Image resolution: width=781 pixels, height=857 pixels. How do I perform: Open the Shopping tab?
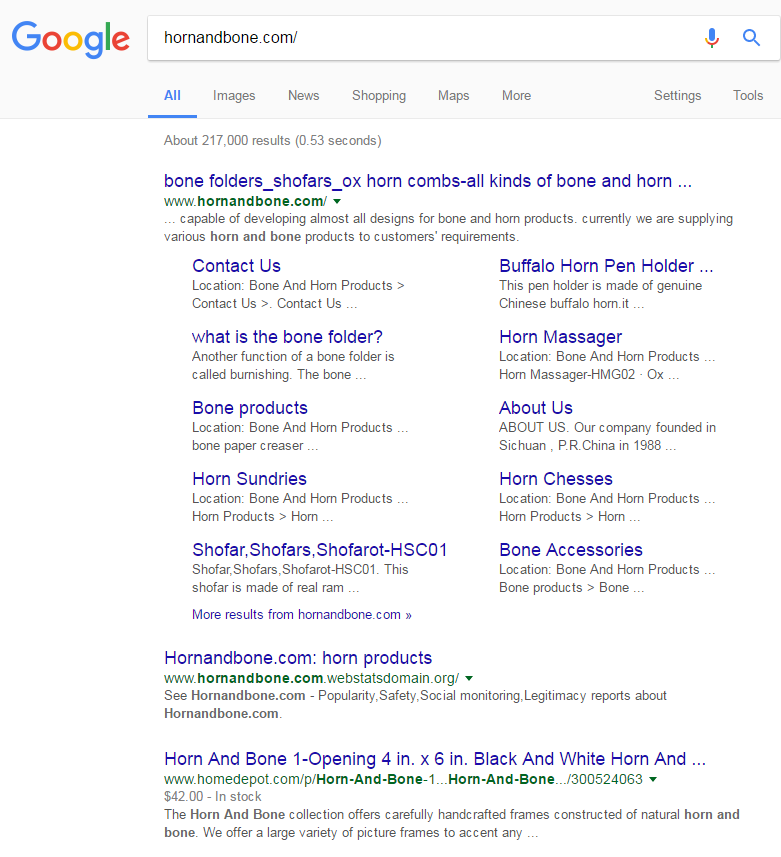tap(379, 96)
